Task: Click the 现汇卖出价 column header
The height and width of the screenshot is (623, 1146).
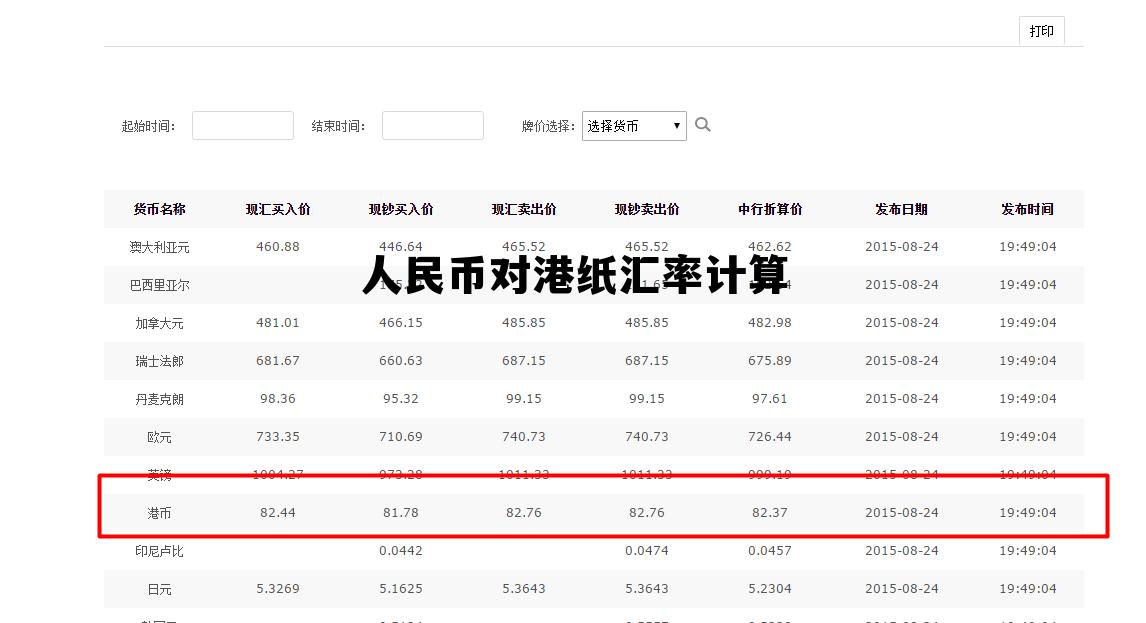Action: pos(524,209)
